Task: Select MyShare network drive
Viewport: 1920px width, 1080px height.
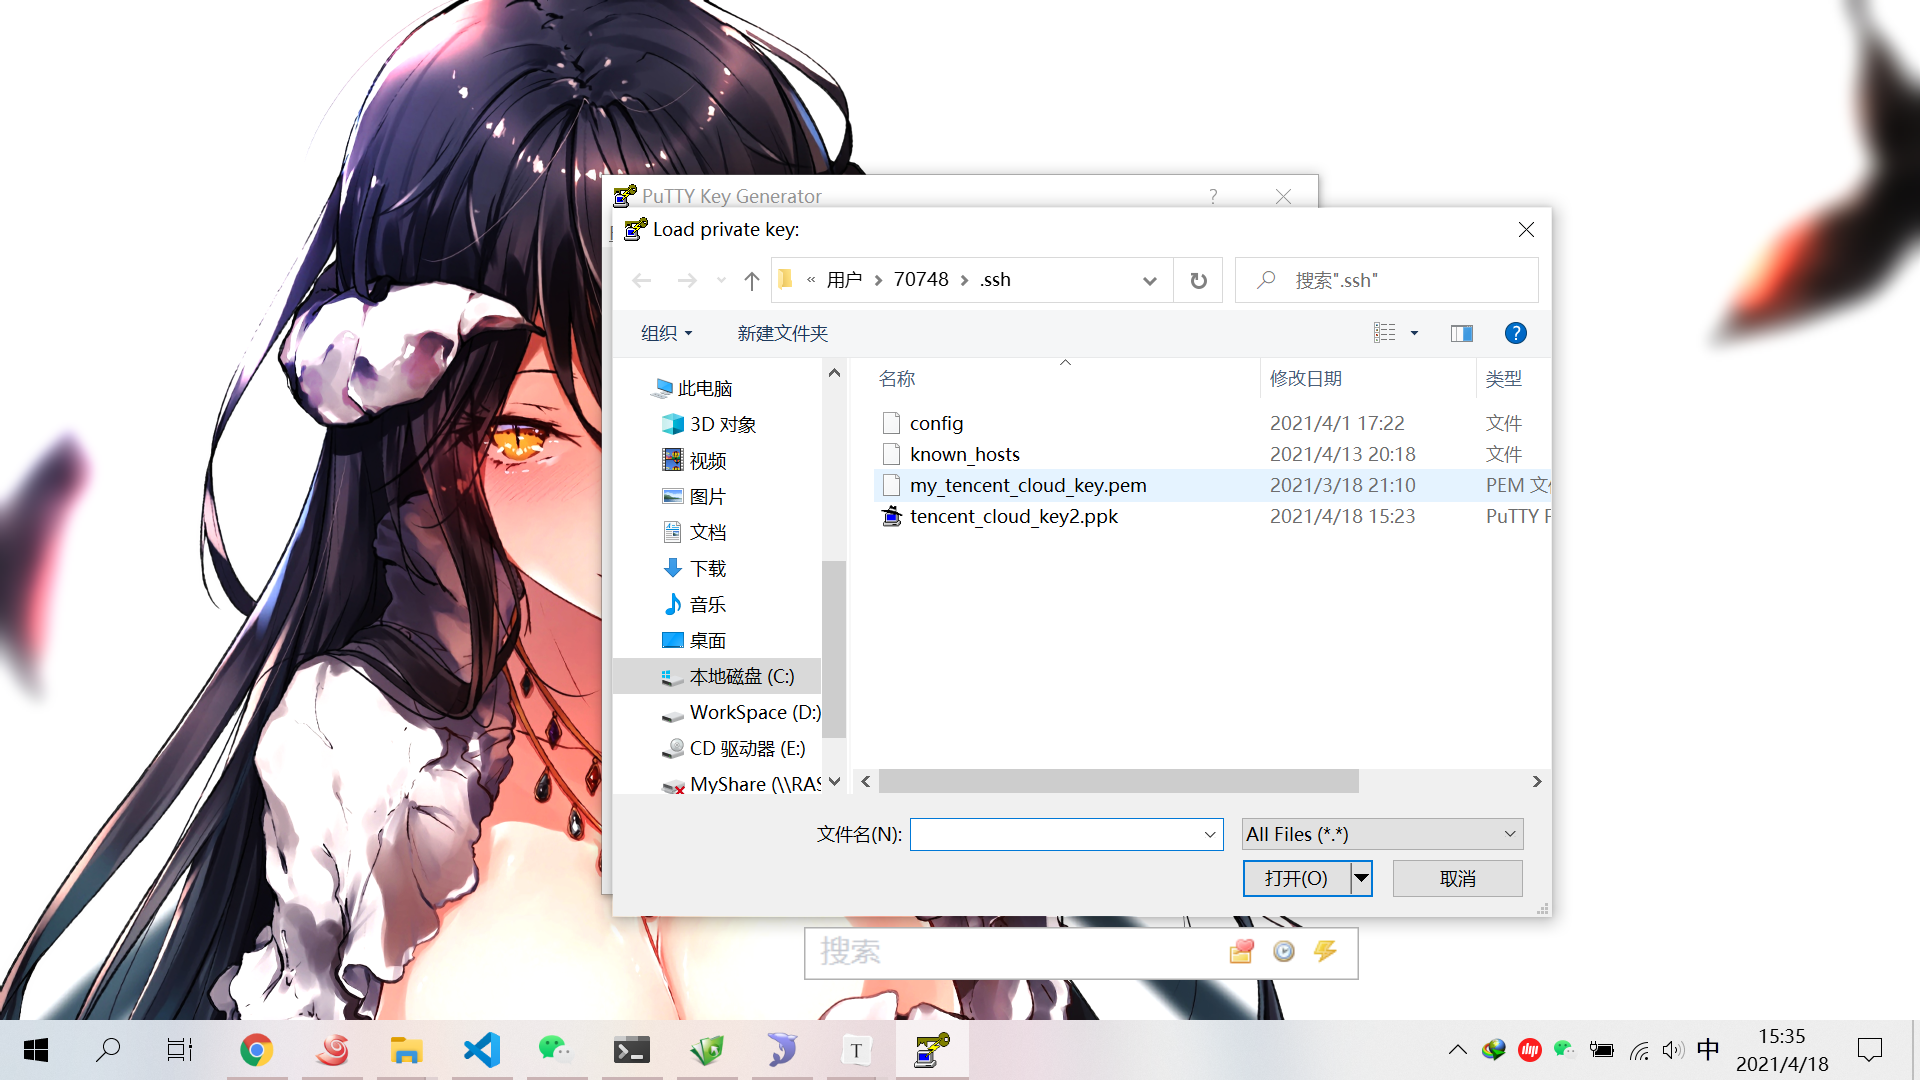Action: pyautogui.click(x=741, y=784)
